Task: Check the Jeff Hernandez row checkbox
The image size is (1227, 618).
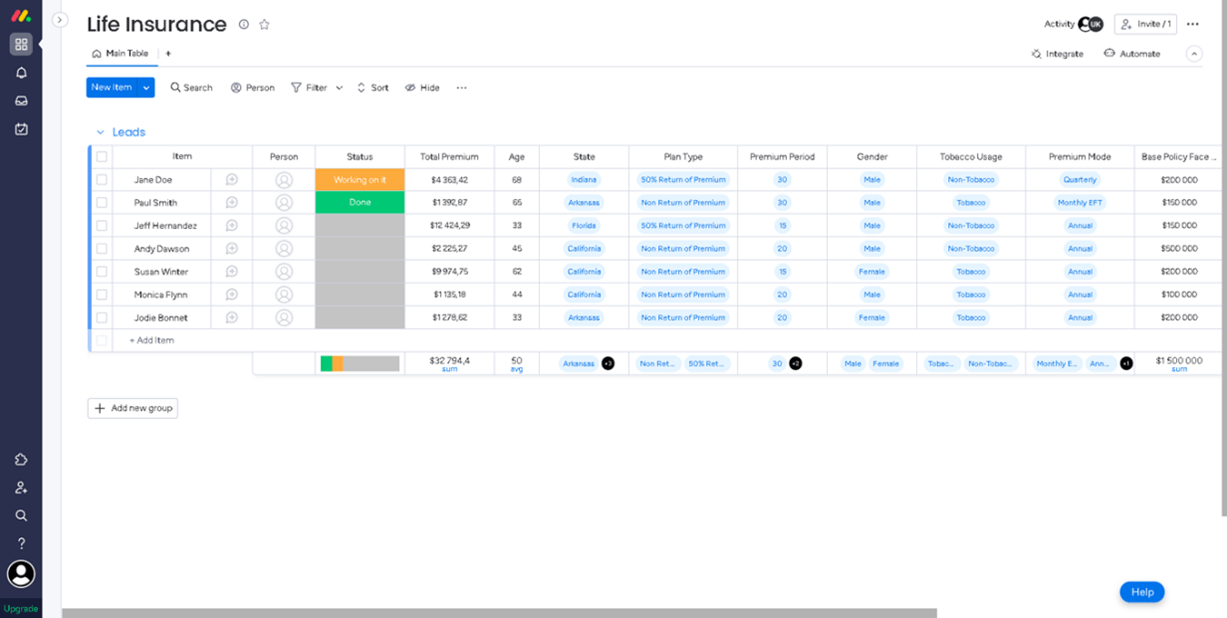Action: [x=102, y=226]
